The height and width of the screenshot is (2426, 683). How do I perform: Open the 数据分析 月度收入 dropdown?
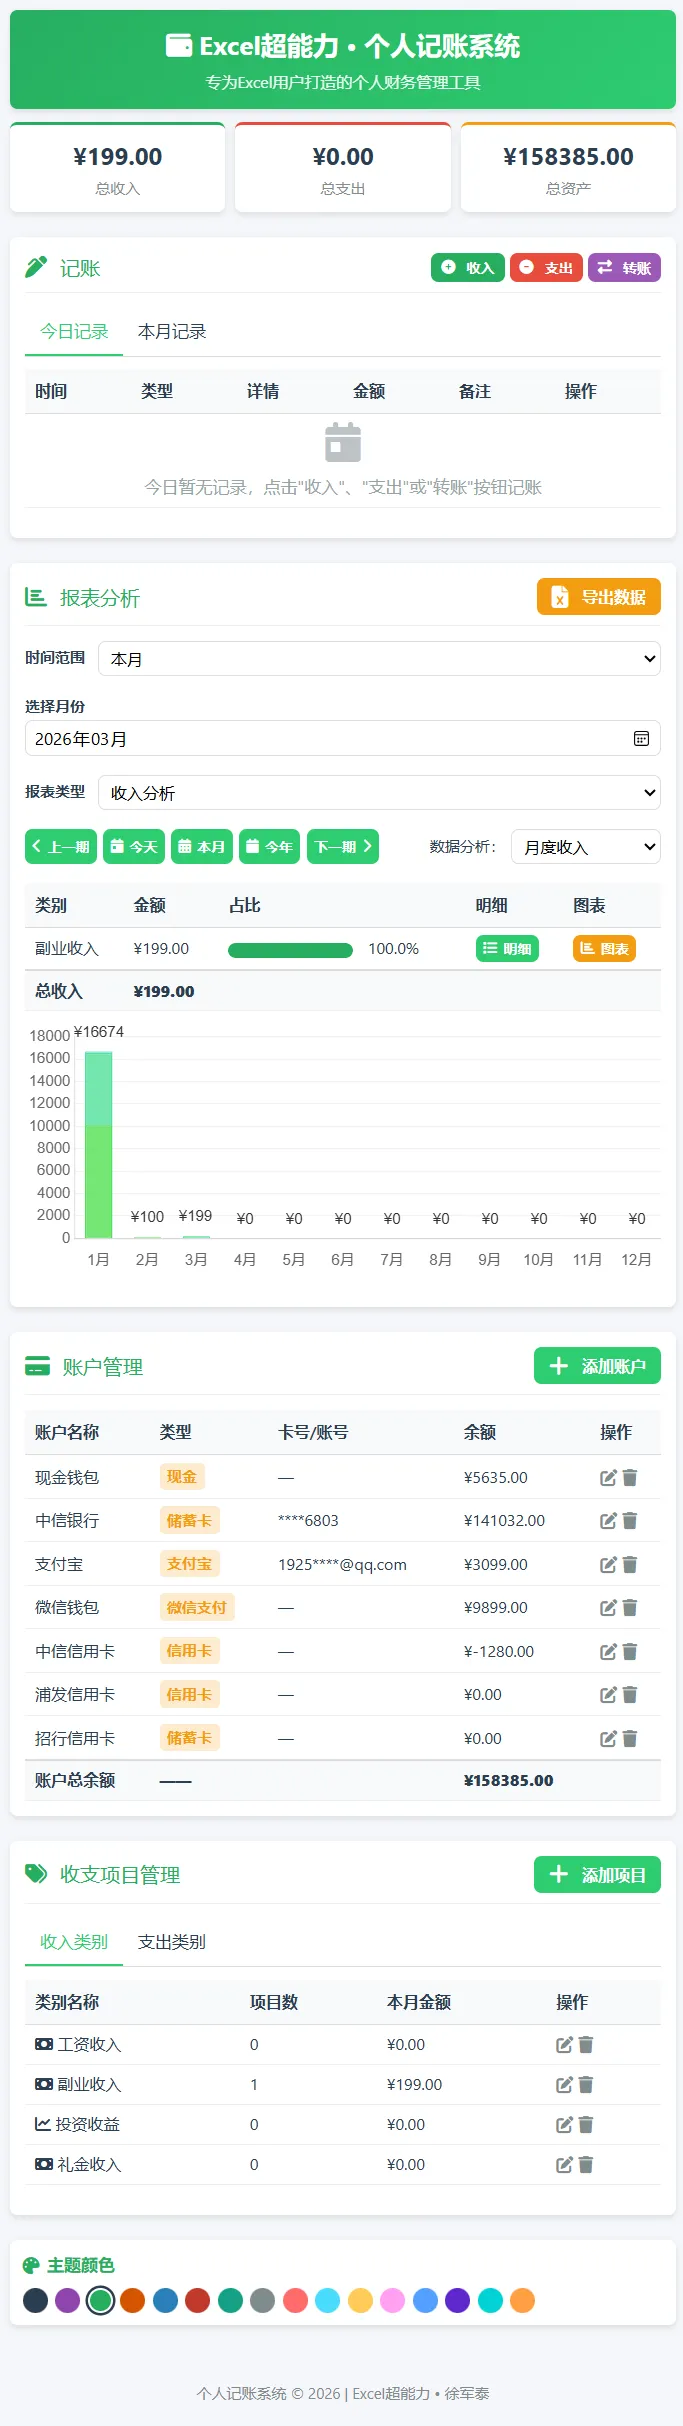tap(585, 847)
